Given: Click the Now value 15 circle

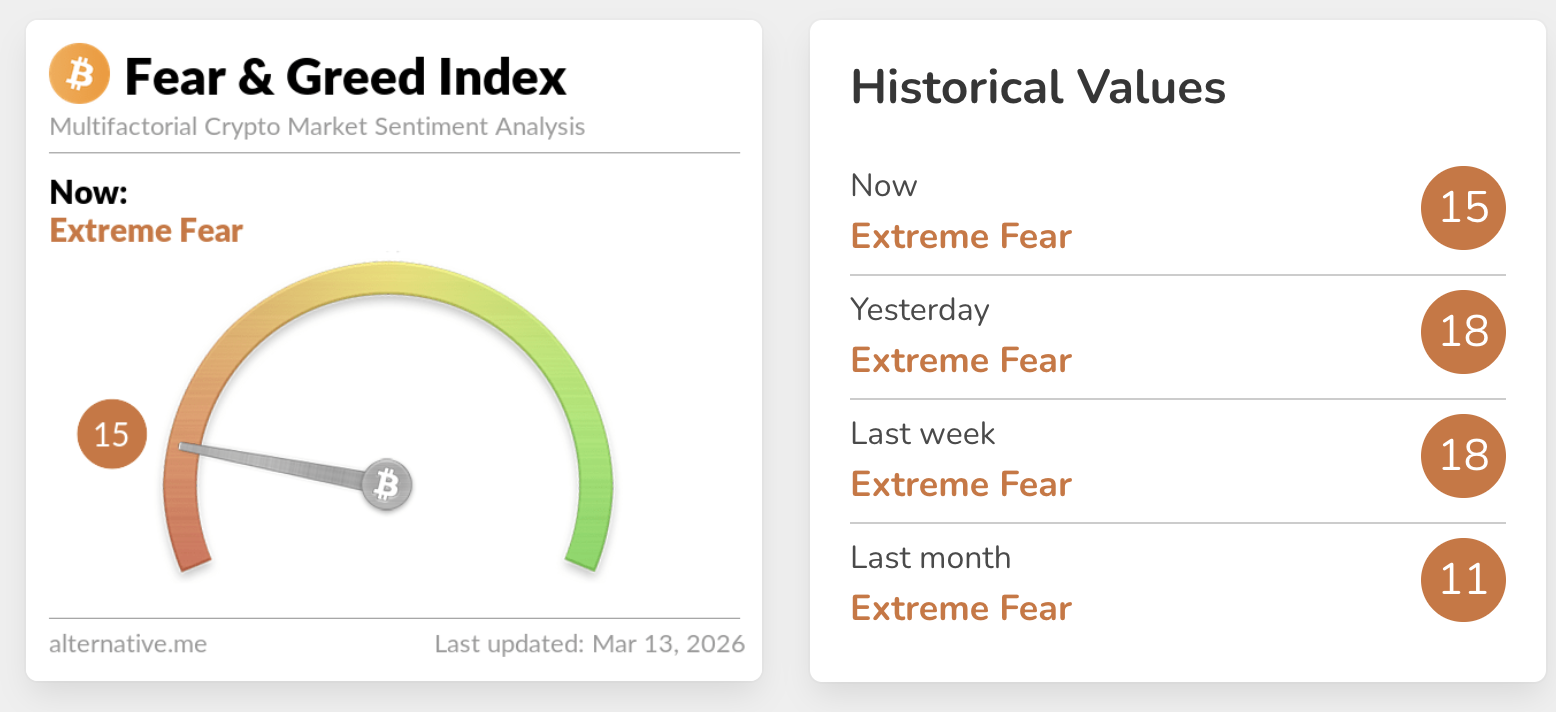Looking at the screenshot, I should tap(1463, 208).
